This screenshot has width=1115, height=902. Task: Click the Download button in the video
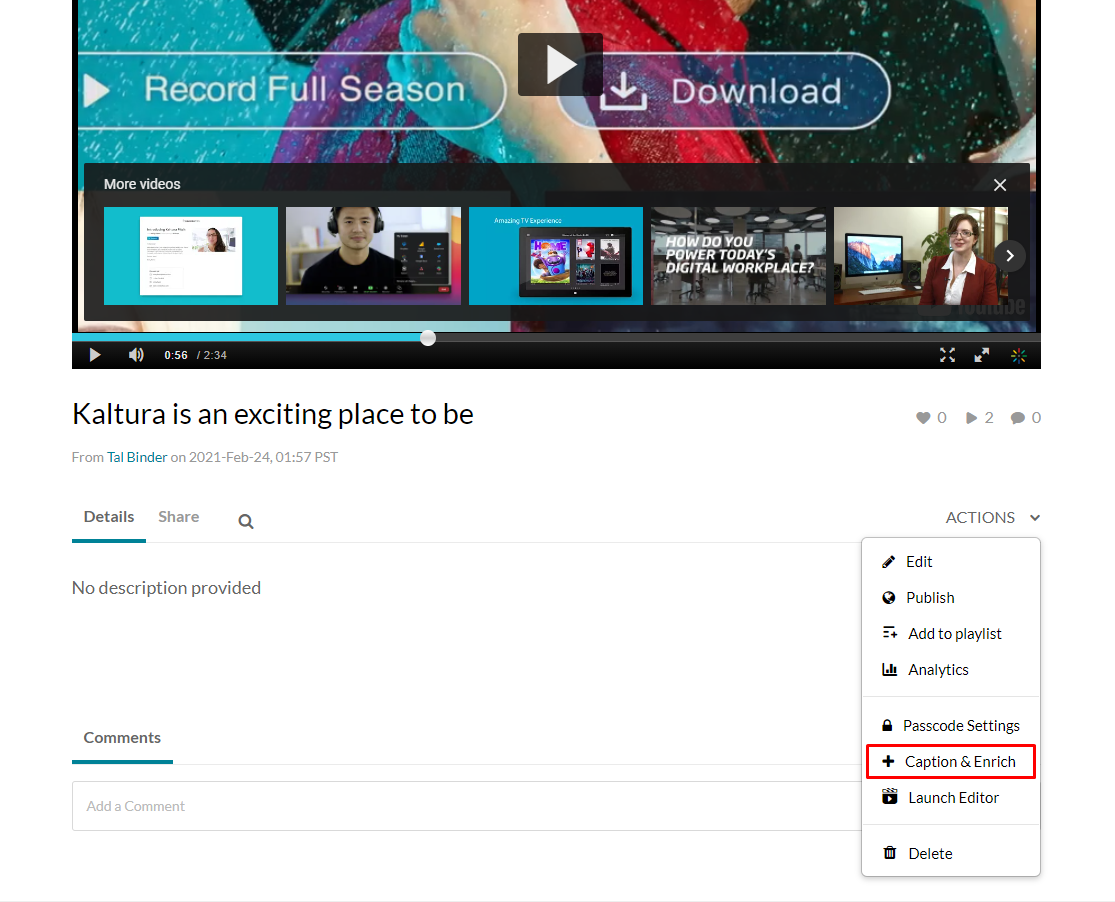click(725, 91)
